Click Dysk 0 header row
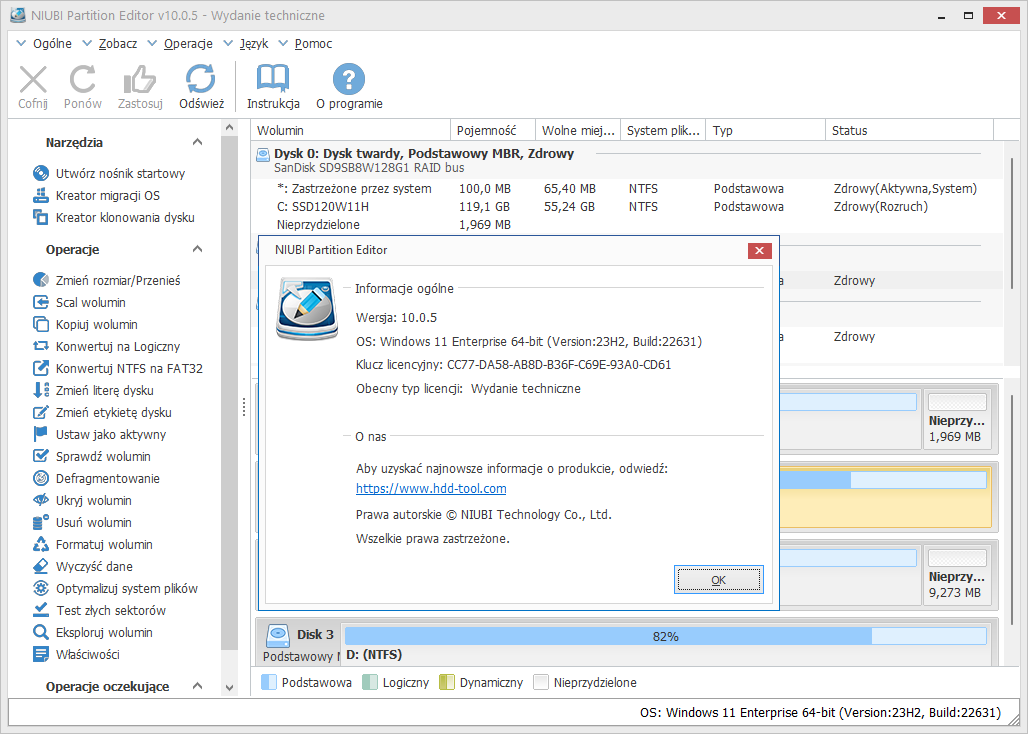 [x=627, y=160]
